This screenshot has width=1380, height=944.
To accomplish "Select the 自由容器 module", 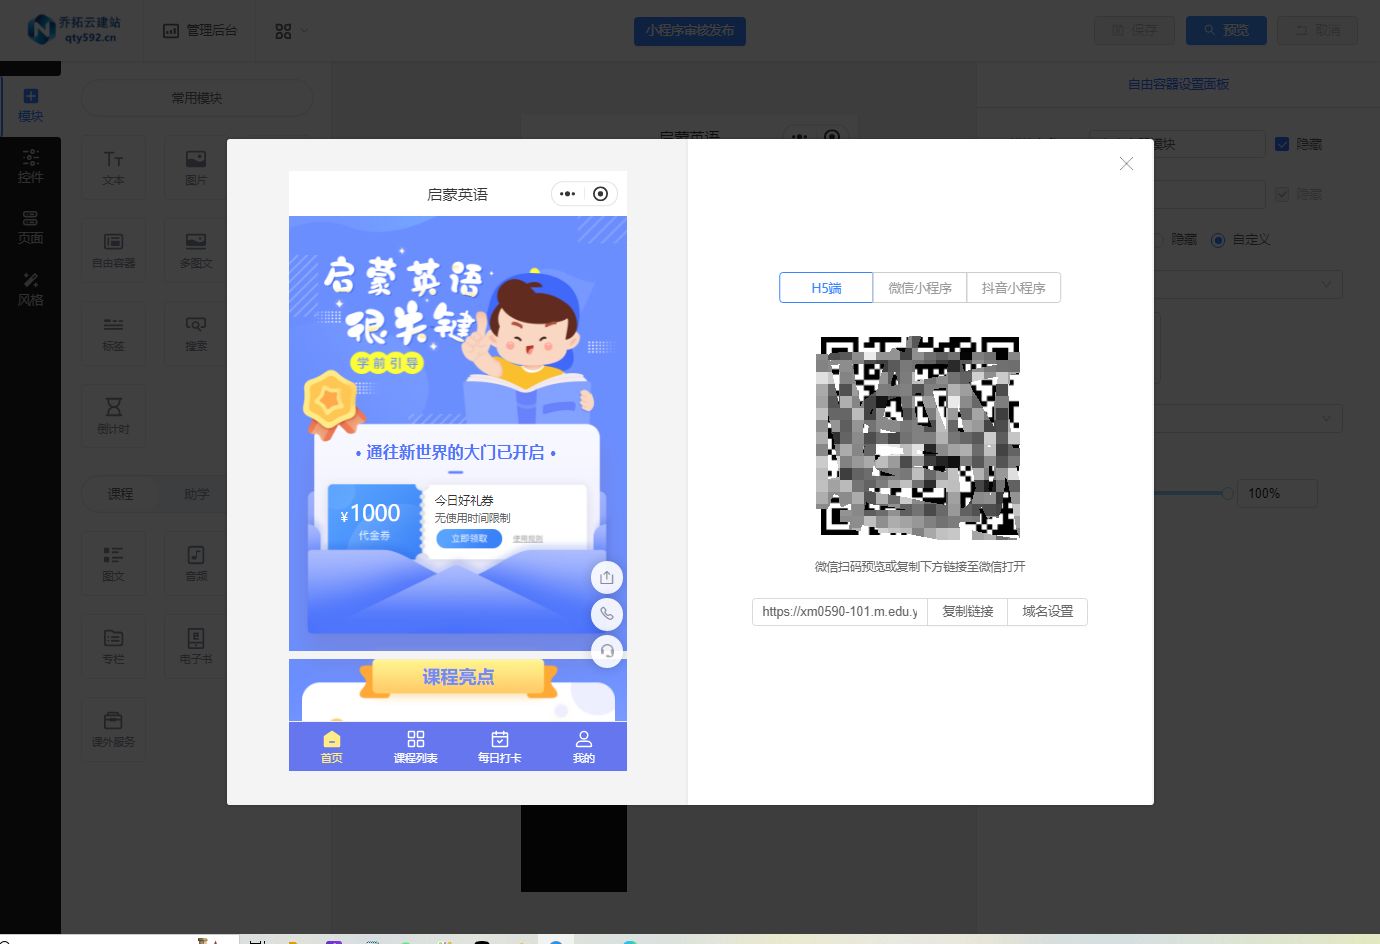I will tap(113, 251).
